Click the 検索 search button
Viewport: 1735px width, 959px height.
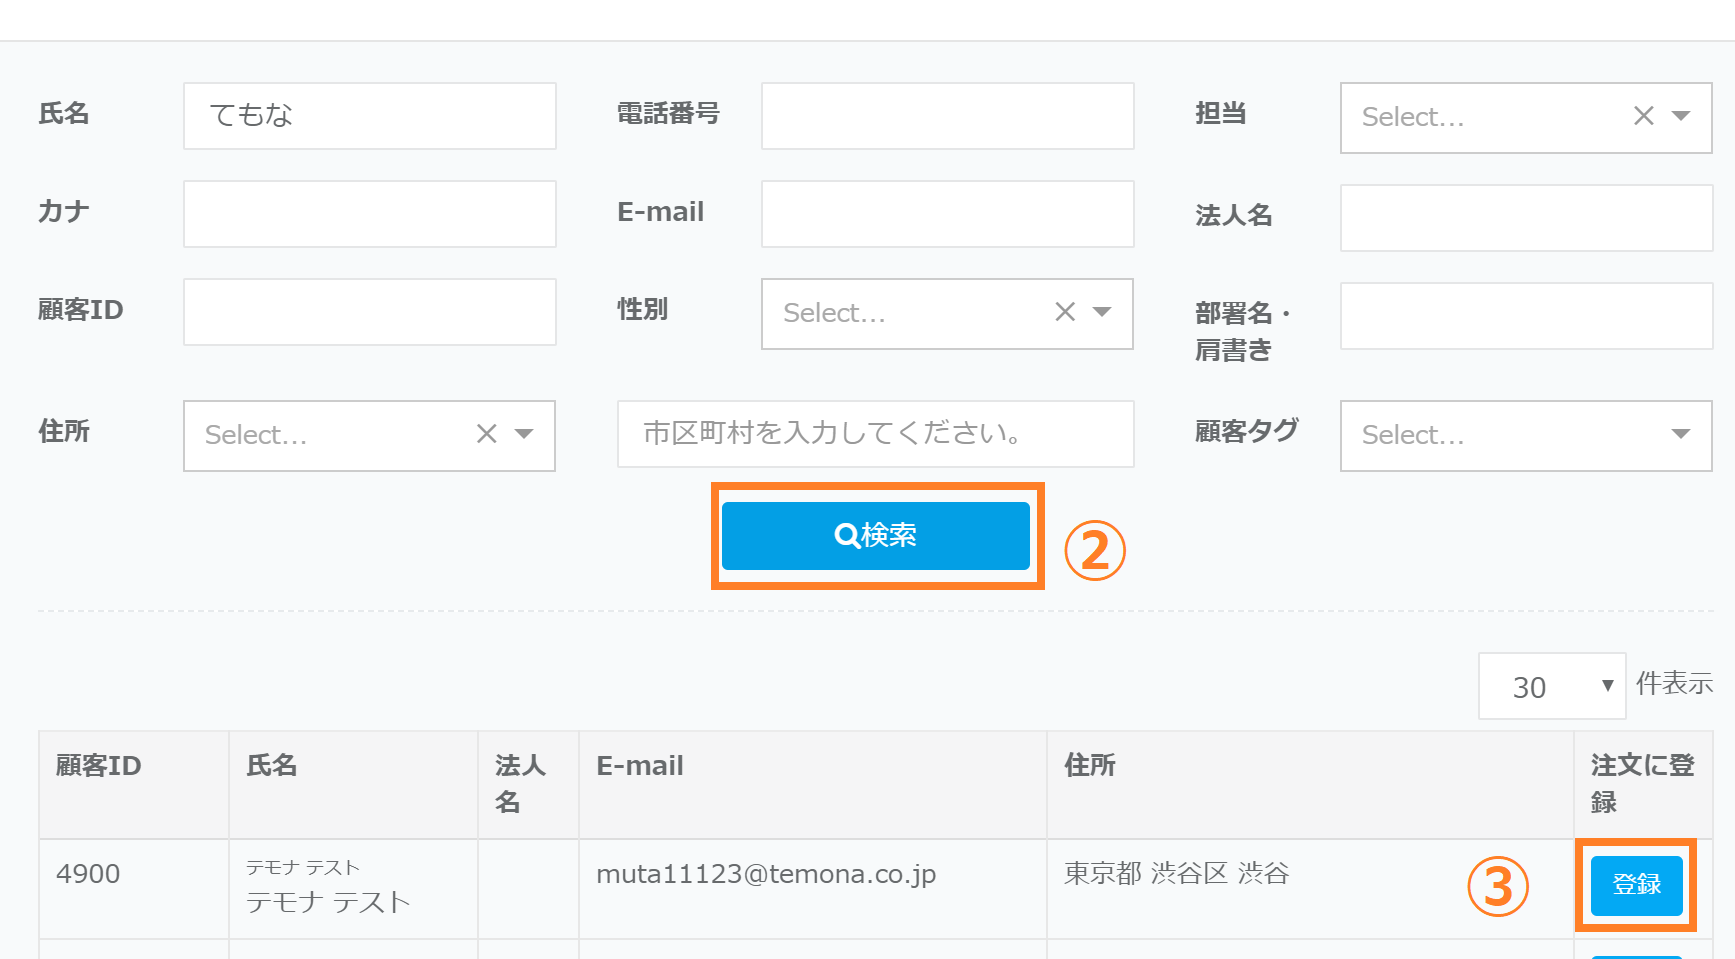pos(875,536)
